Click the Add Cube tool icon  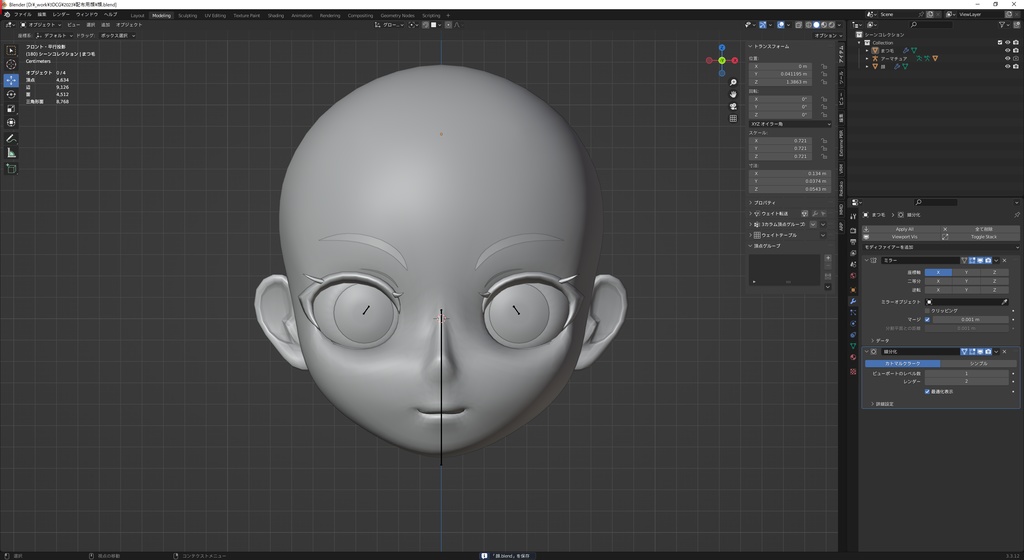(x=11, y=168)
